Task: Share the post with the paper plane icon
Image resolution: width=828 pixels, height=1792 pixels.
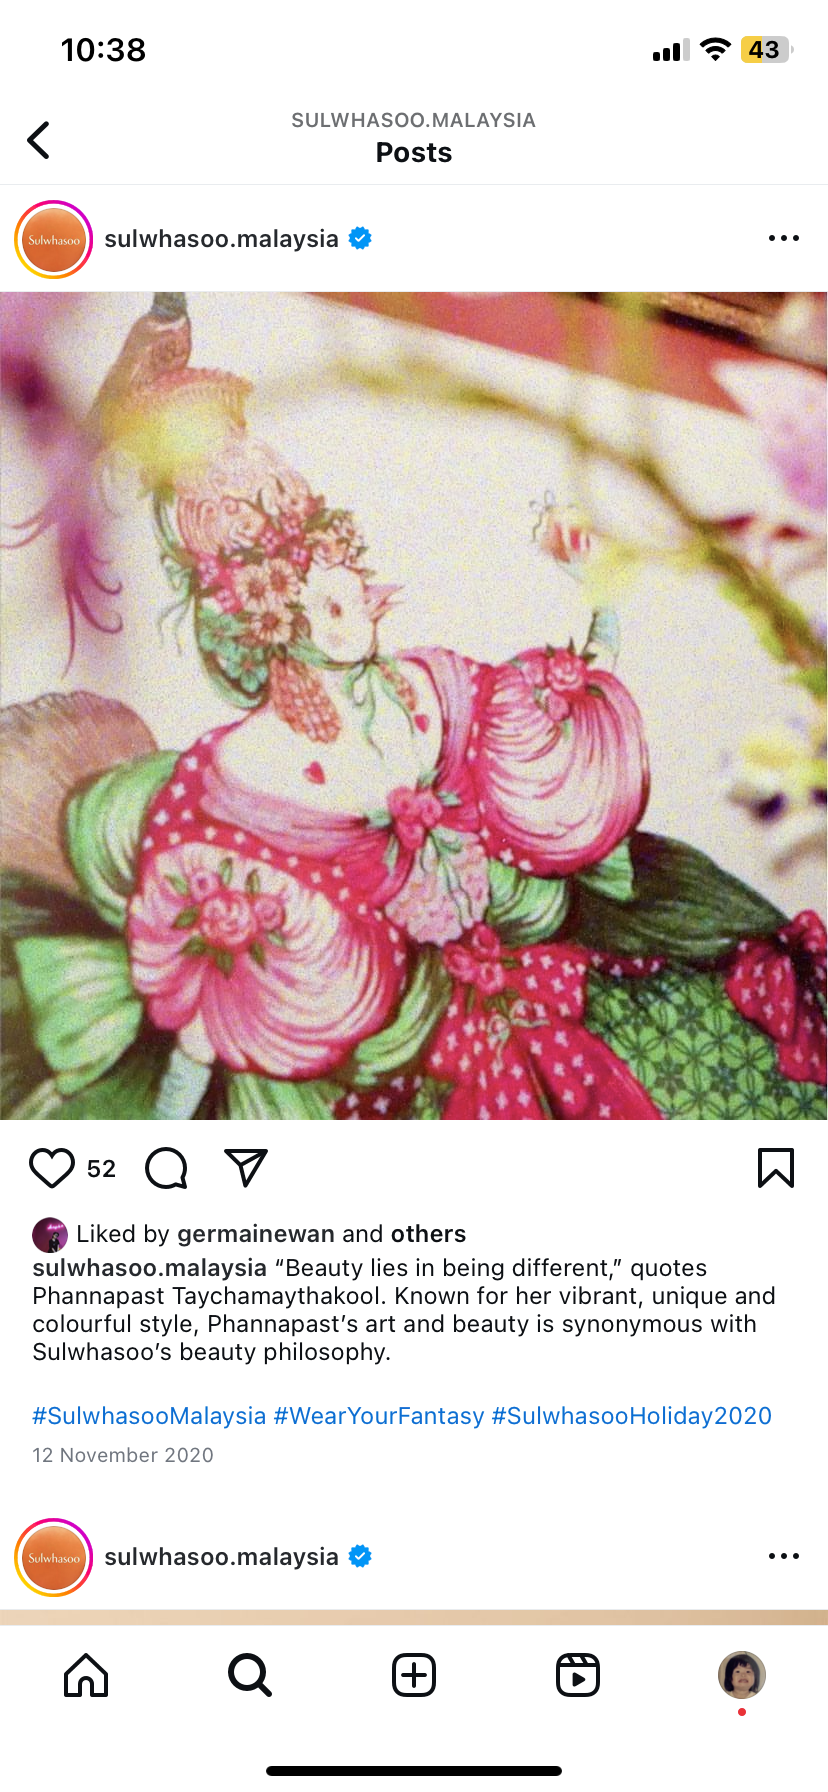Action: tap(246, 1168)
